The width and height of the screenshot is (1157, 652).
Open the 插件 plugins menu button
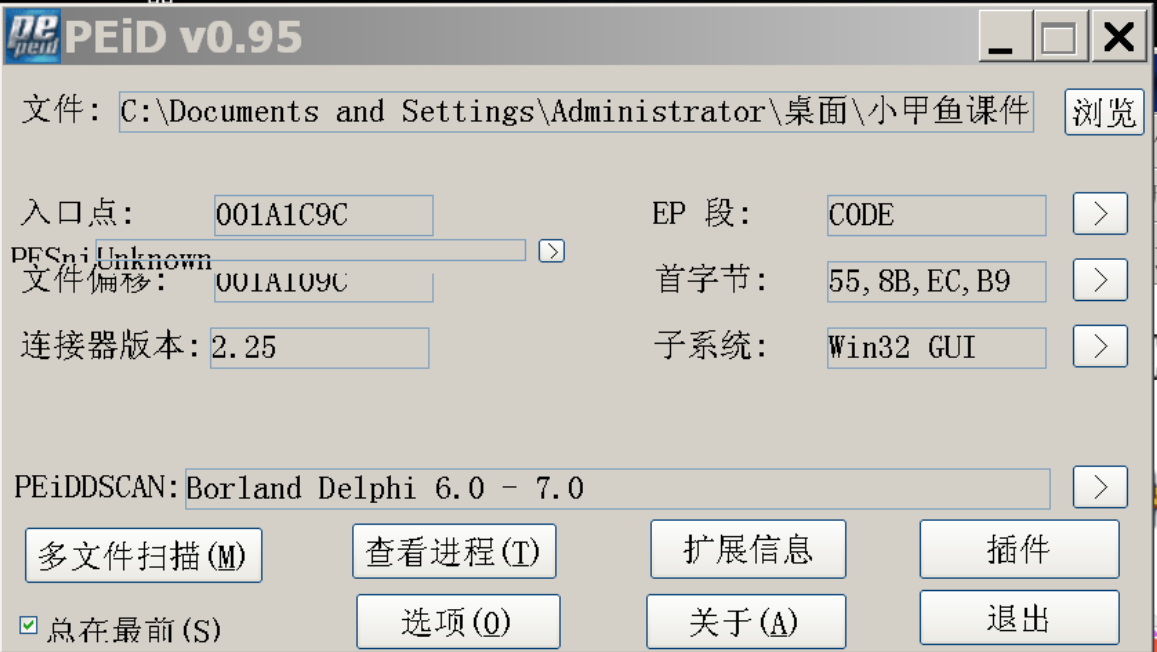tap(1018, 549)
